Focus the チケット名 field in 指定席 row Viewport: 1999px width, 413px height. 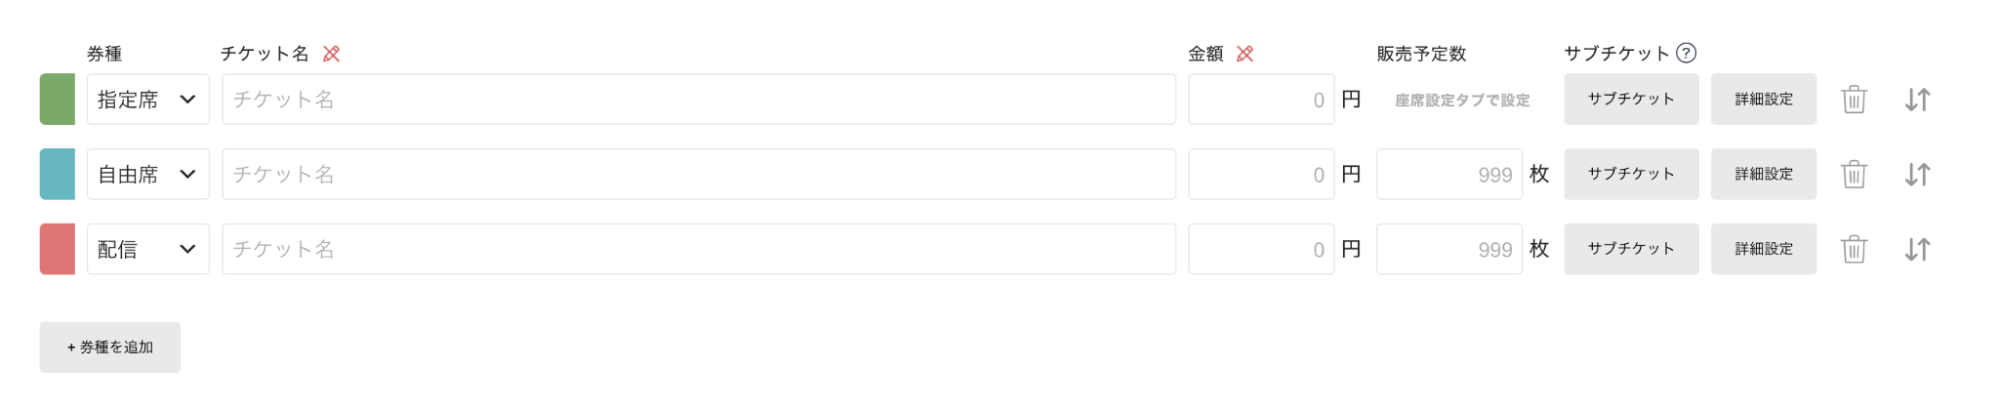pos(698,99)
